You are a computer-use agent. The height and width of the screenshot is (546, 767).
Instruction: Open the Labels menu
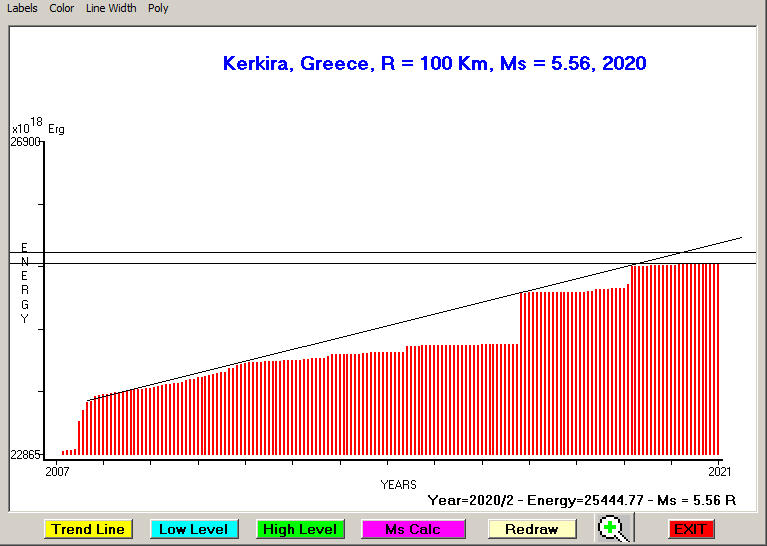[x=22, y=8]
